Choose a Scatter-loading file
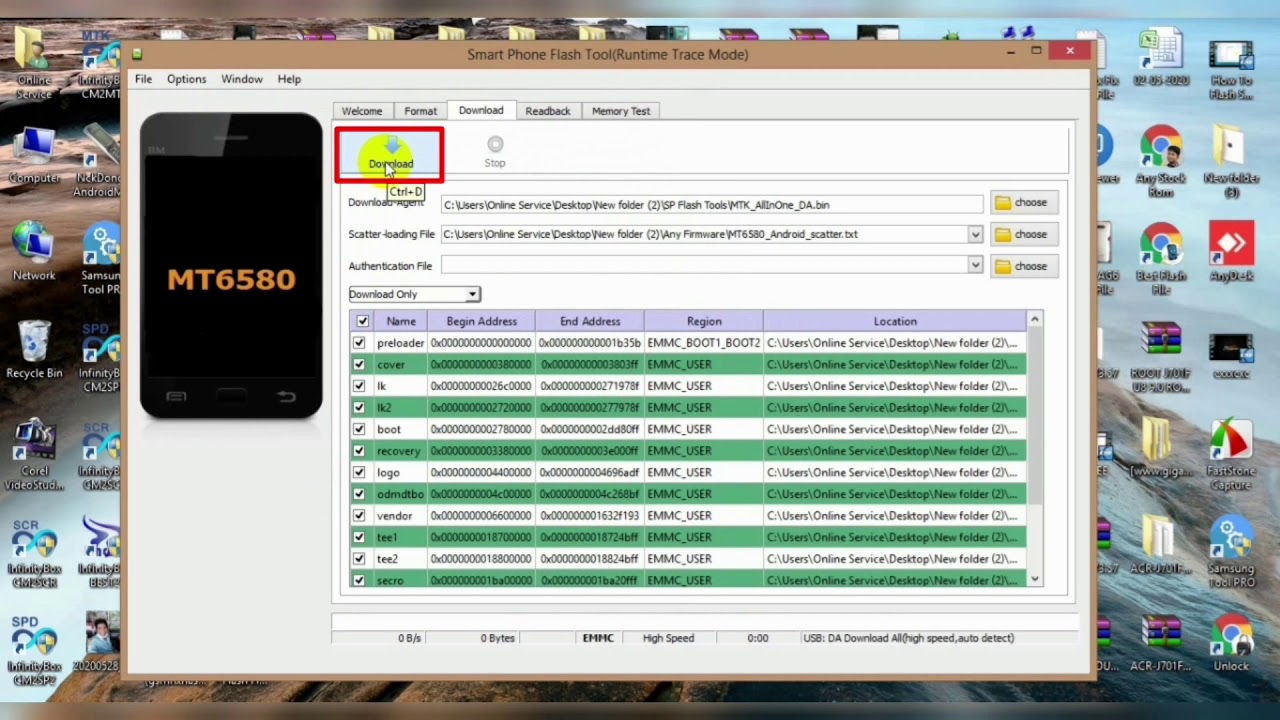The width and height of the screenshot is (1280, 720). [1022, 234]
